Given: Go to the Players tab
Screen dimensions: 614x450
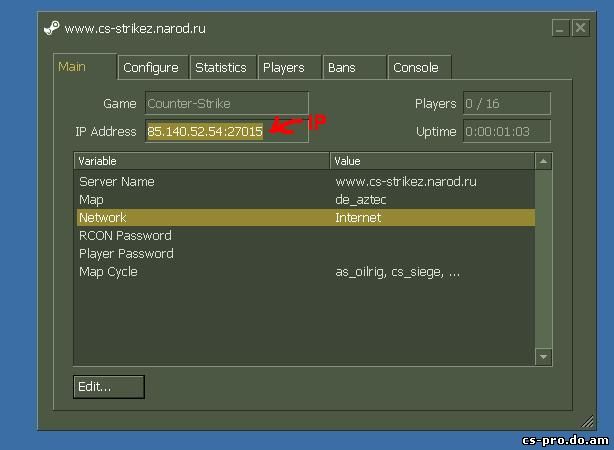Looking at the screenshot, I should point(283,68).
